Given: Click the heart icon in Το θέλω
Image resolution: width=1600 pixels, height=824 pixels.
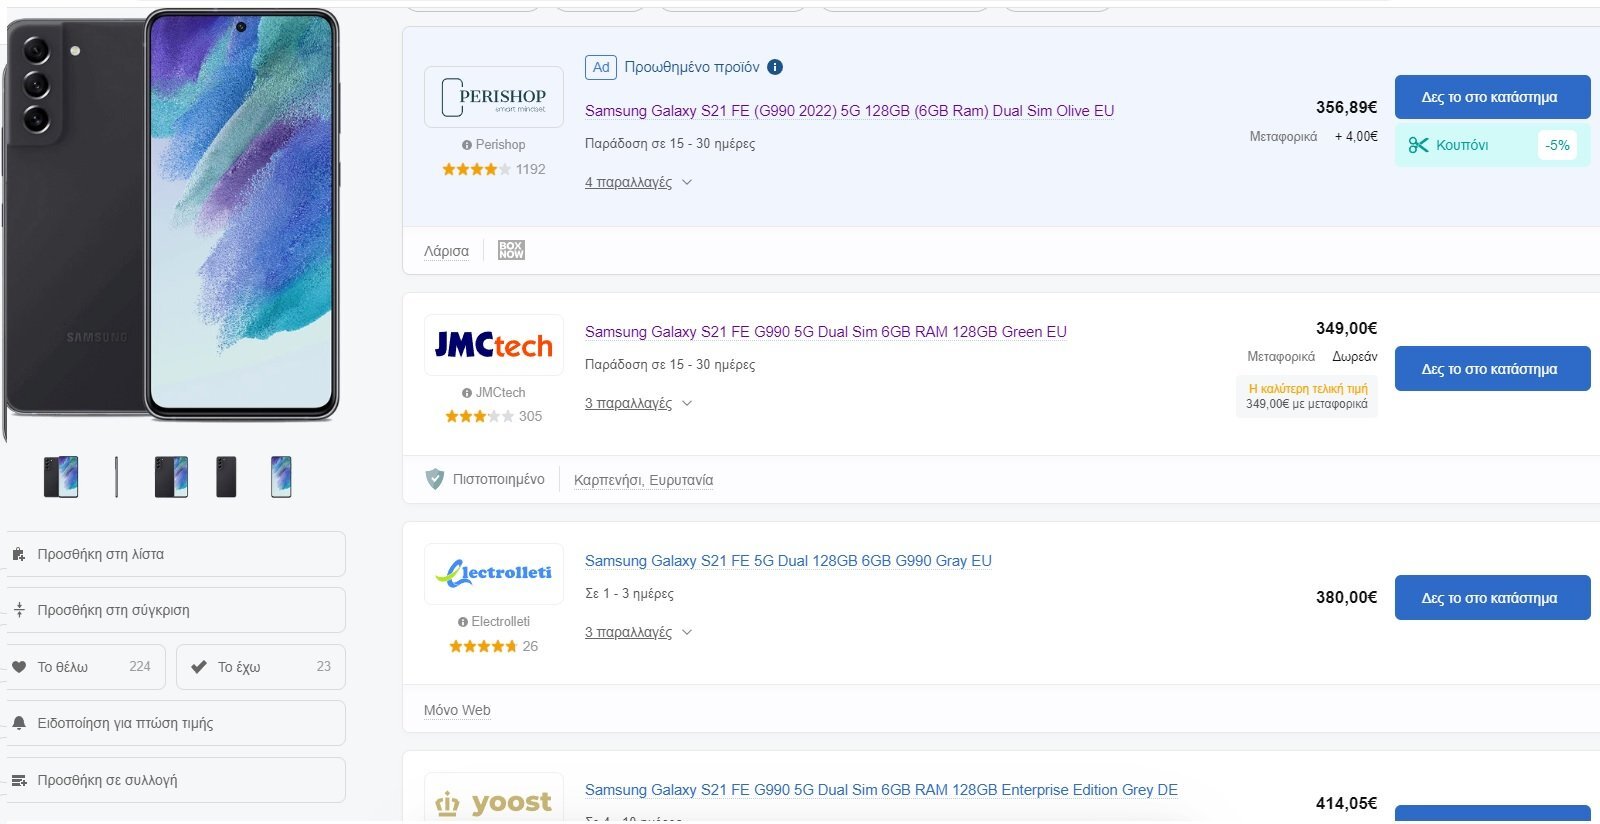Looking at the screenshot, I should point(19,667).
